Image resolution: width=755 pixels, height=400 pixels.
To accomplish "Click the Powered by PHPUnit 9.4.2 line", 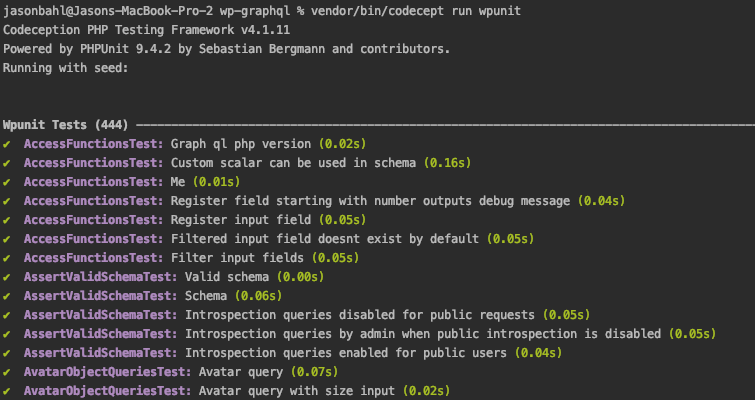I will coord(226,49).
